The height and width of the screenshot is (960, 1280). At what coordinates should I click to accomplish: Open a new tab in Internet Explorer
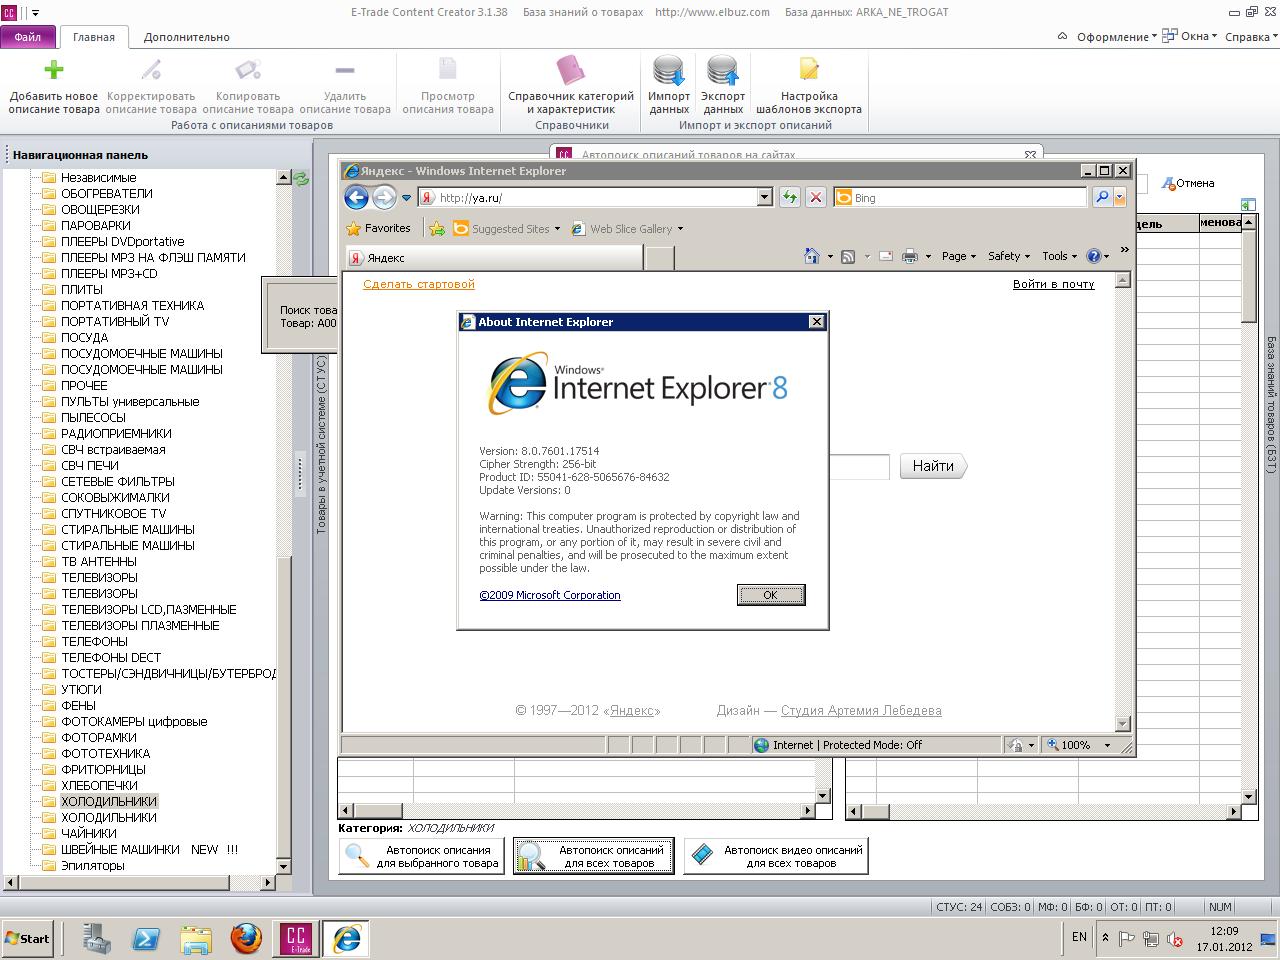coord(660,258)
